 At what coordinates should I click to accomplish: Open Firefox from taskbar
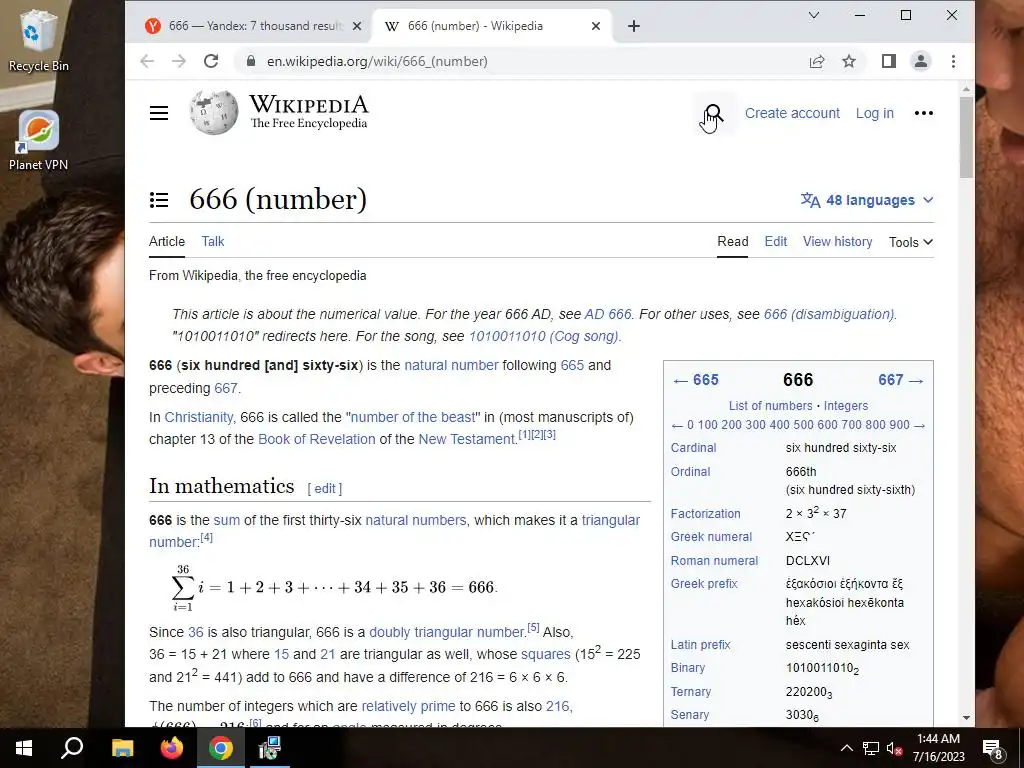click(x=172, y=748)
